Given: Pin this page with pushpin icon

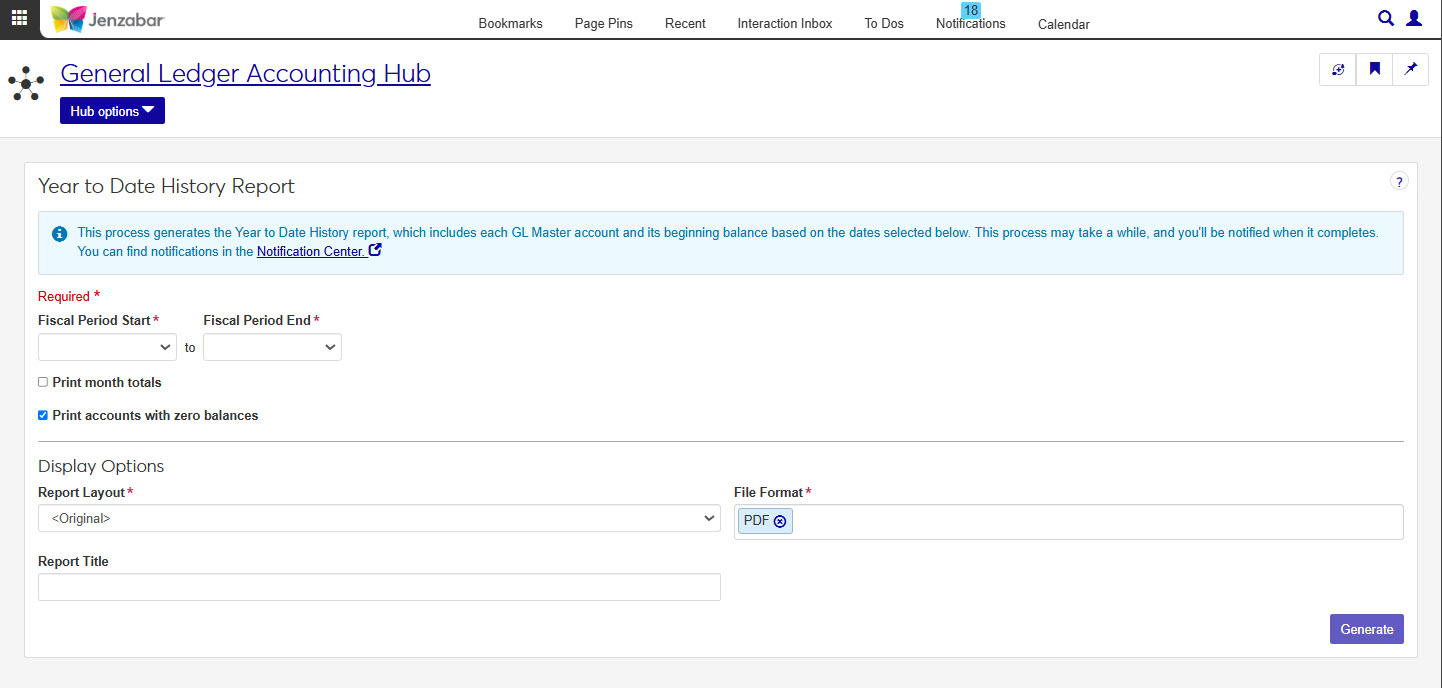Looking at the screenshot, I should 1411,69.
